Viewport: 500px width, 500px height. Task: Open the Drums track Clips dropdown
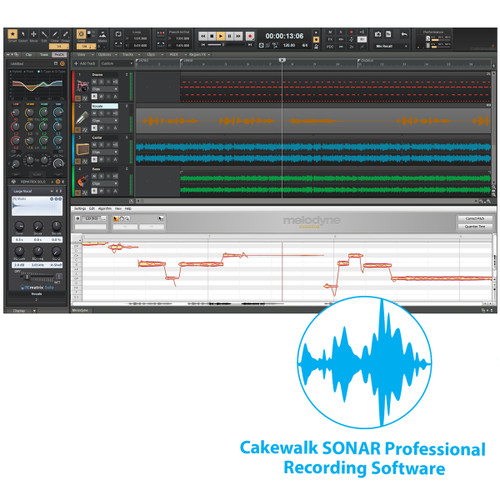(x=105, y=89)
